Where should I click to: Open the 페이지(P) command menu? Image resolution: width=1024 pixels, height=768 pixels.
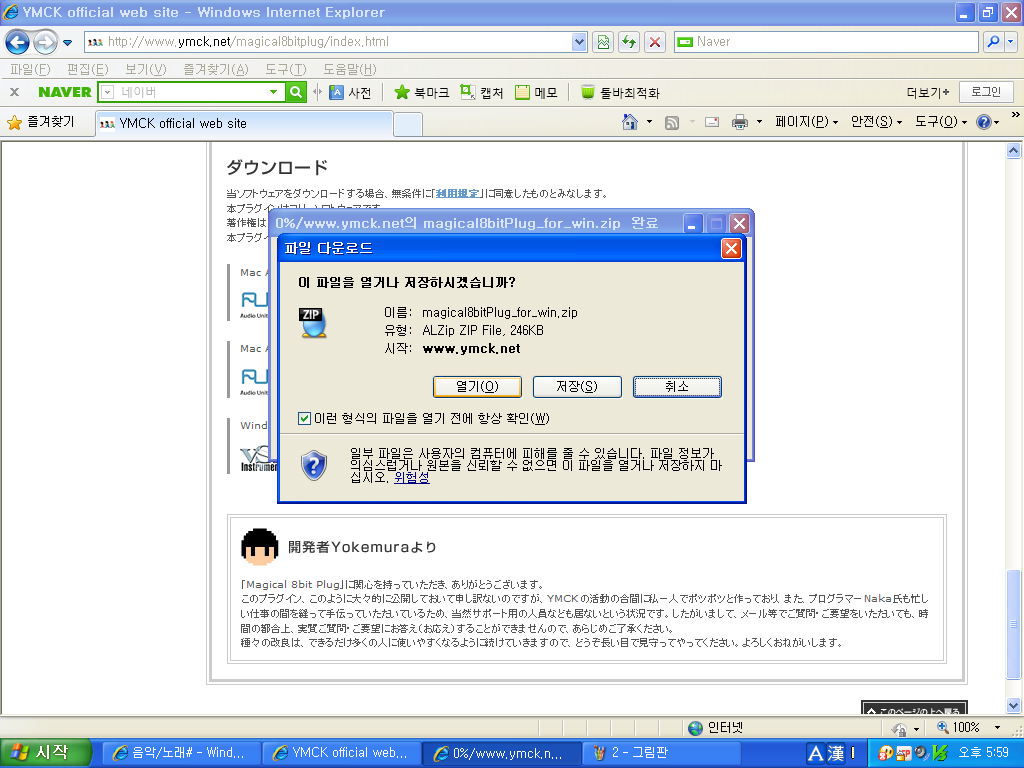pyautogui.click(x=807, y=122)
